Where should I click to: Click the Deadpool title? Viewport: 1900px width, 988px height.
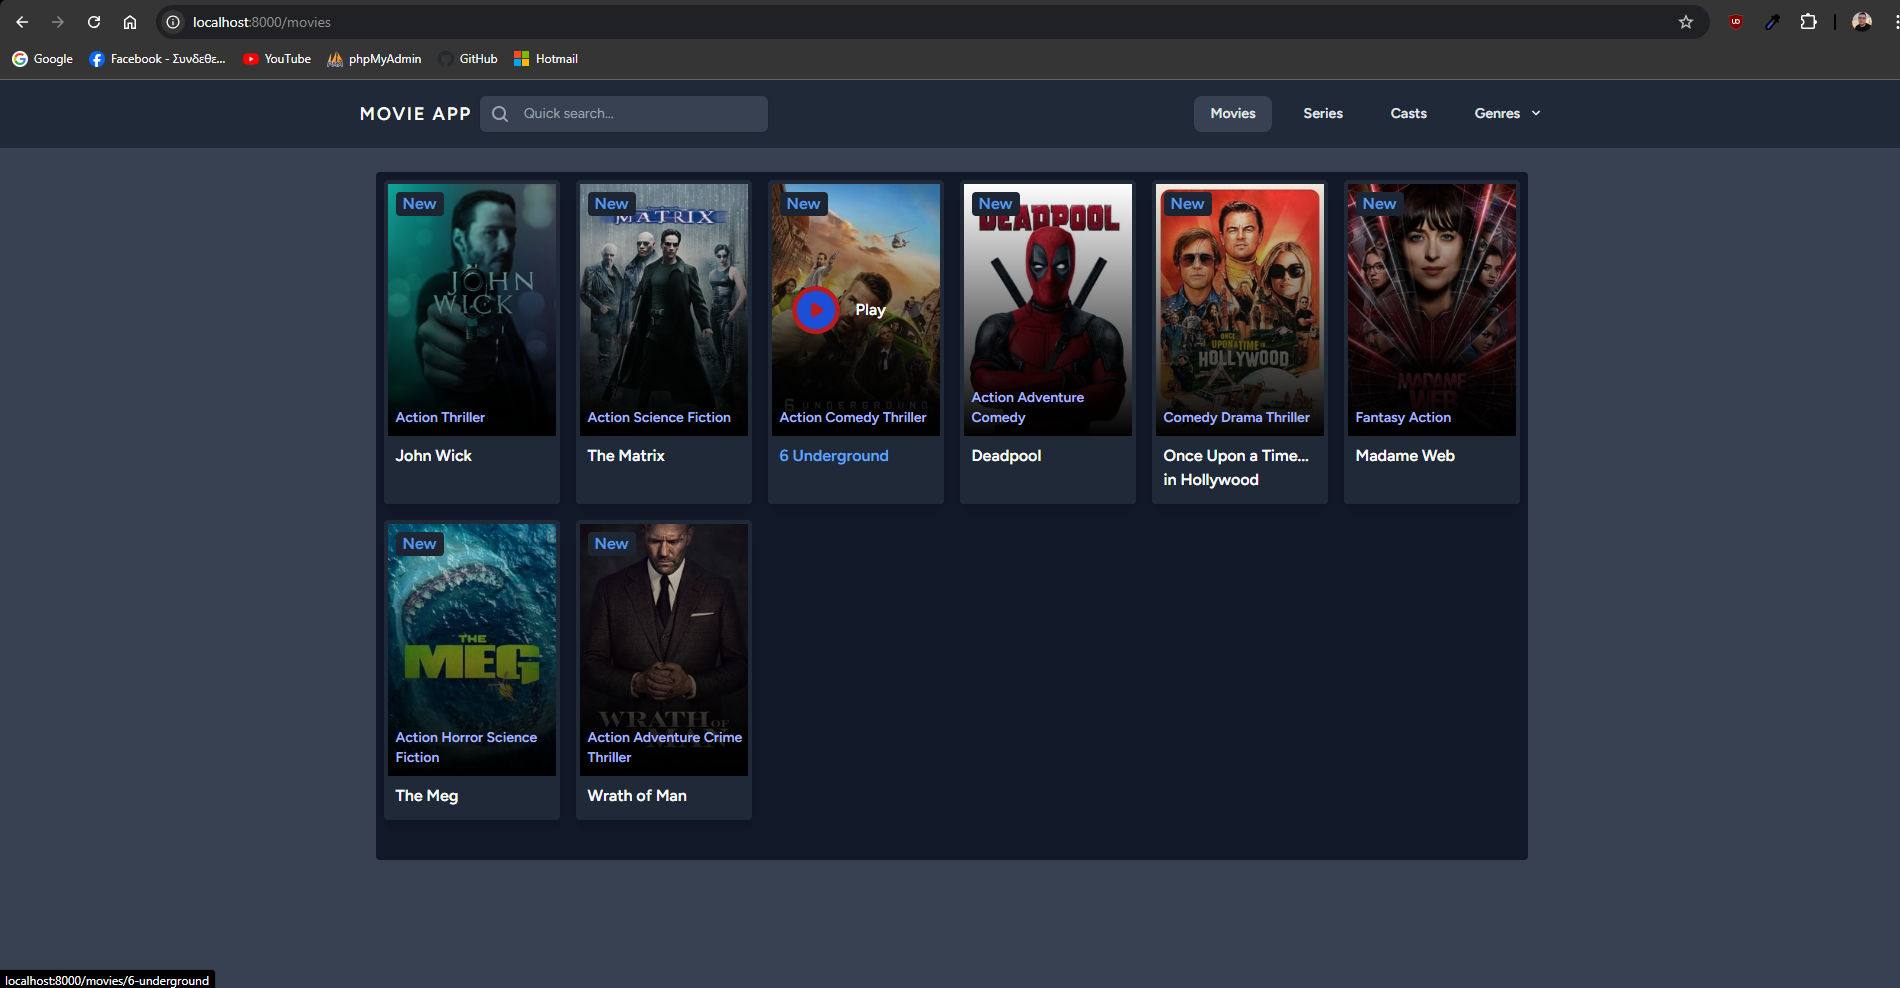[x=1006, y=456]
